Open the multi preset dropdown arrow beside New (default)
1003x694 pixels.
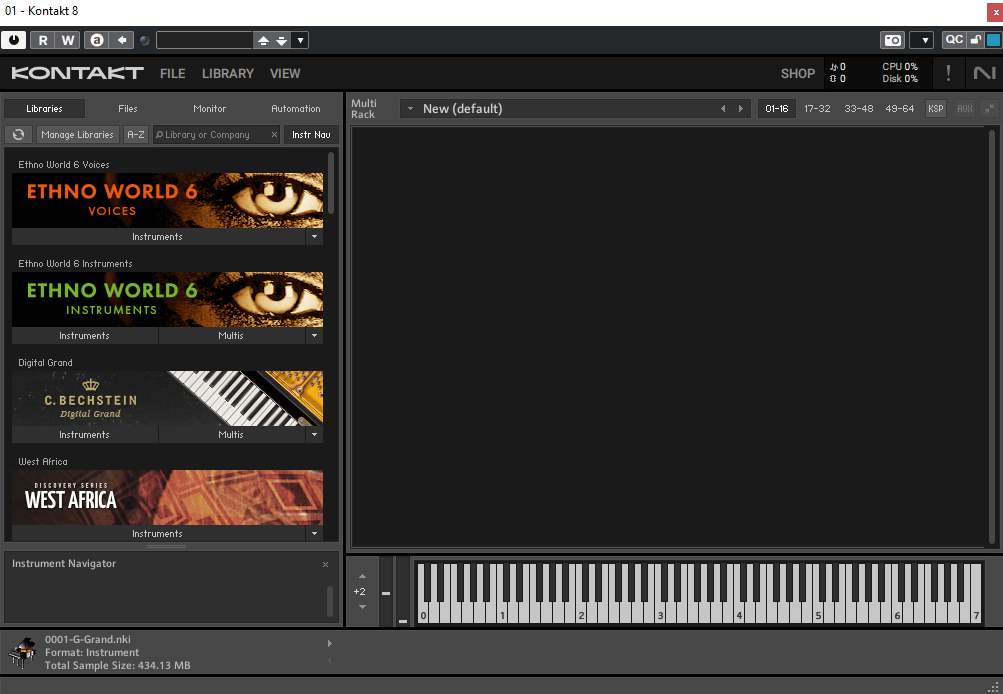coord(410,109)
